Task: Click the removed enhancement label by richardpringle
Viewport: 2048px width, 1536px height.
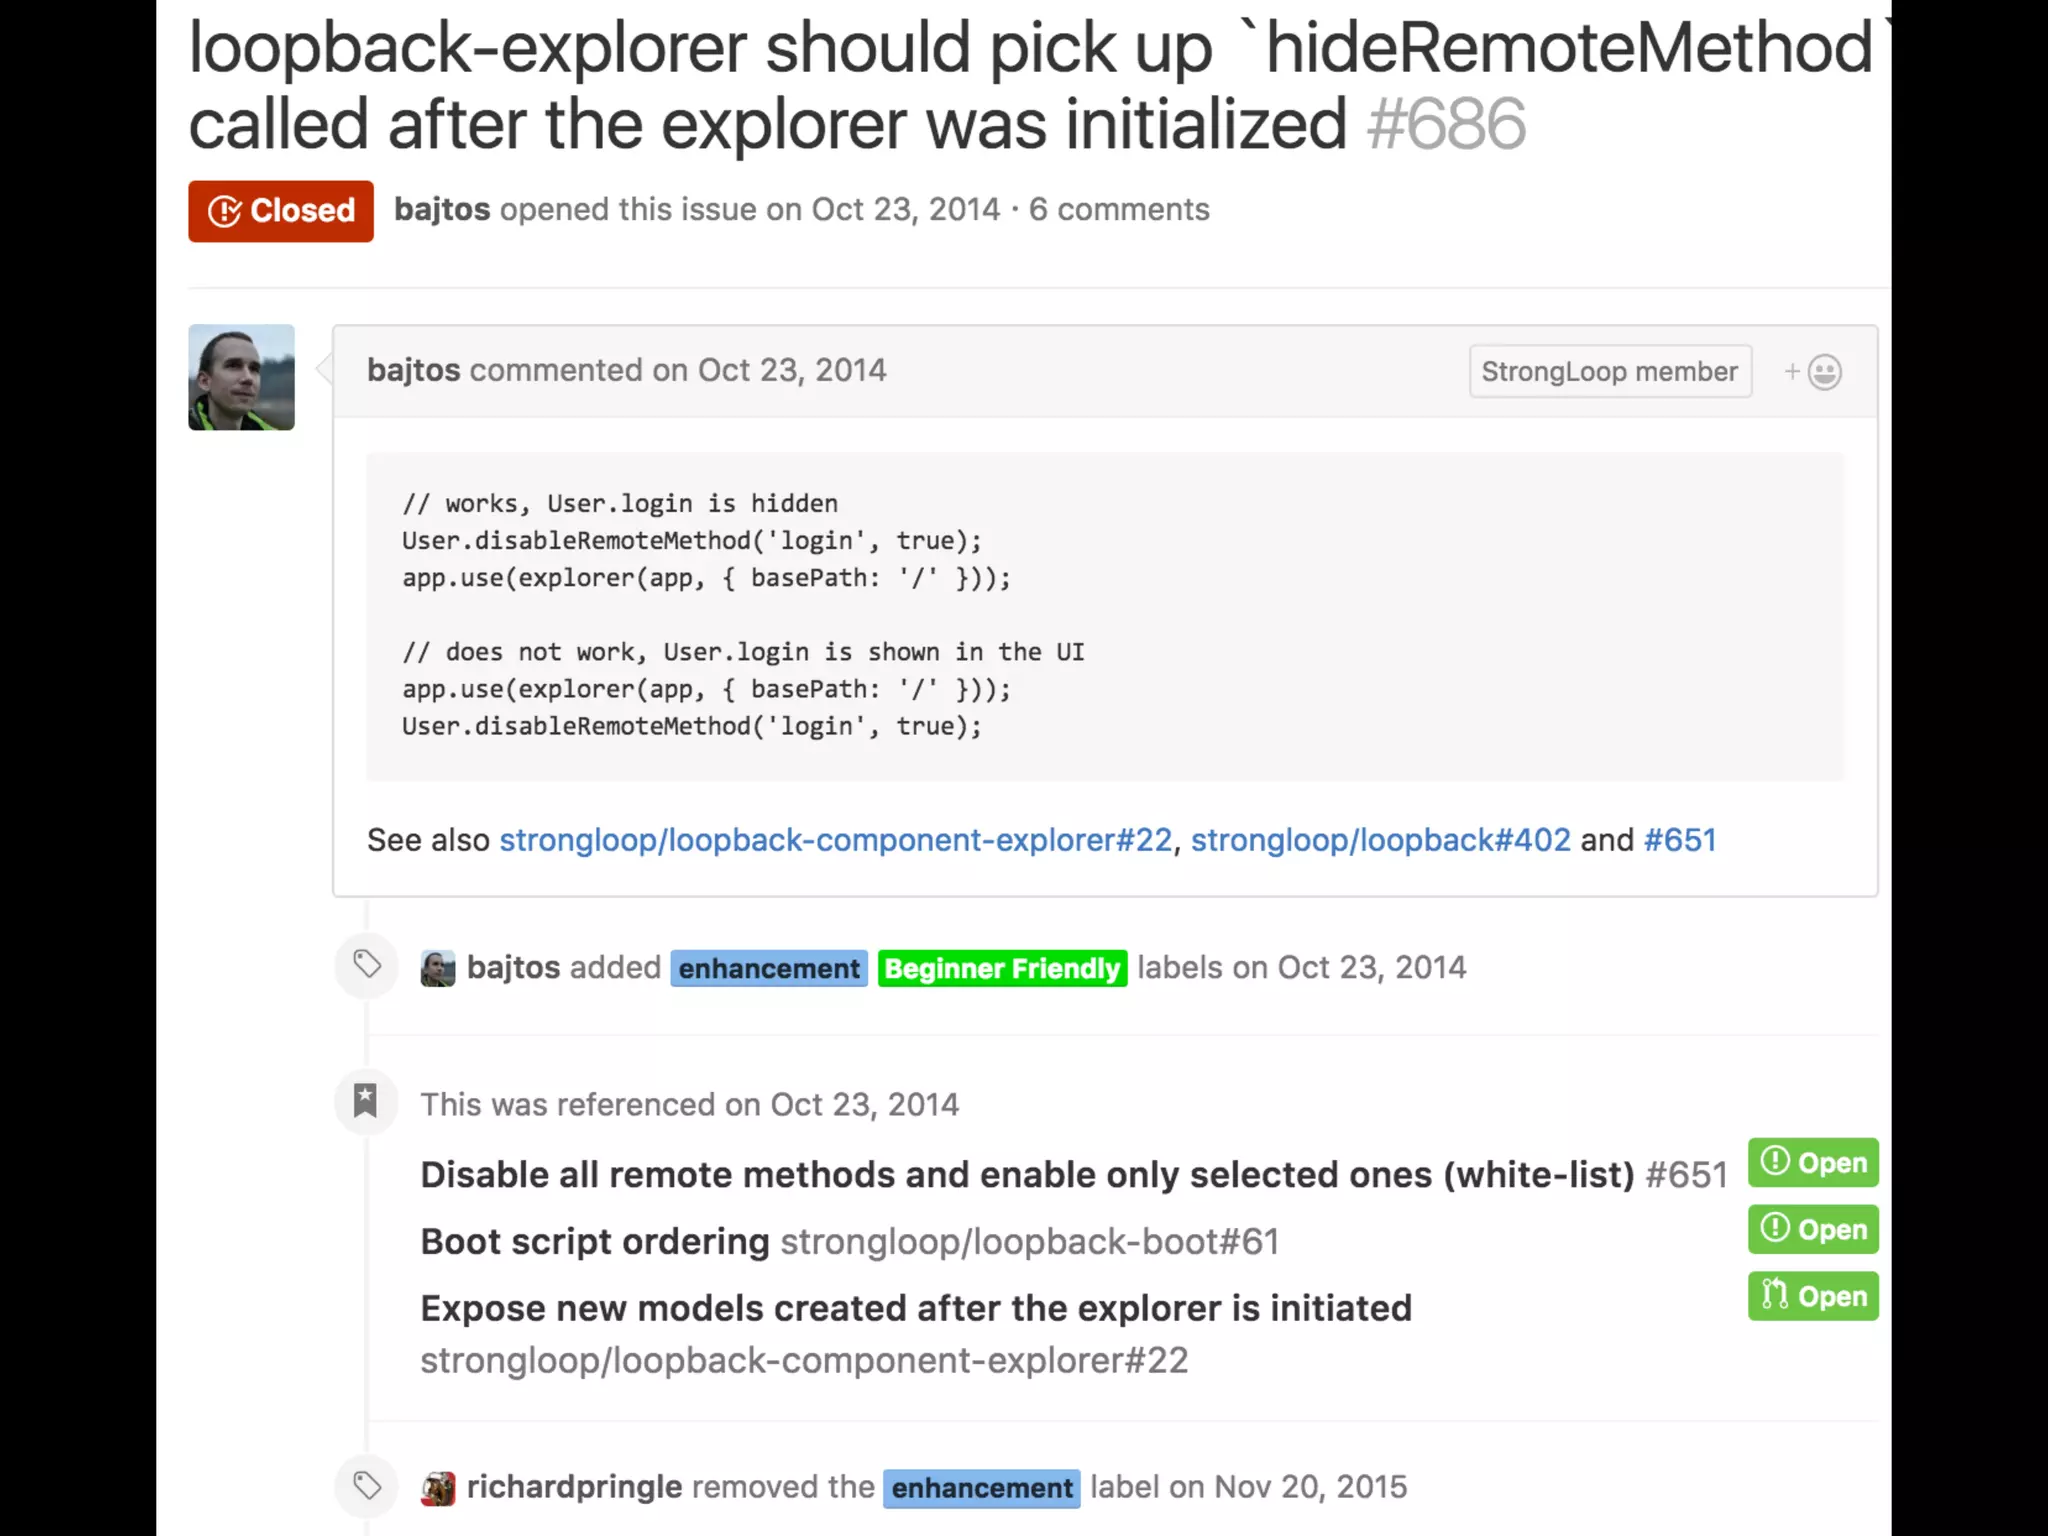Action: (981, 1488)
